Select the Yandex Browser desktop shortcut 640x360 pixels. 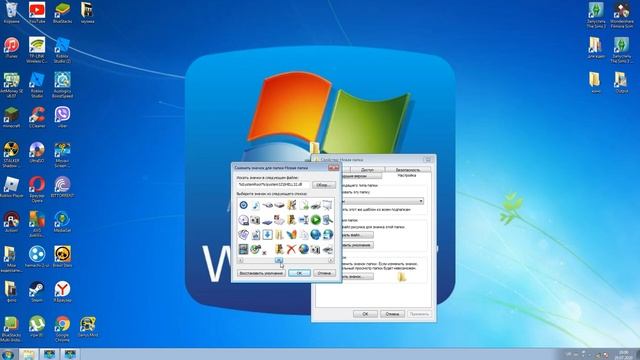(62, 292)
